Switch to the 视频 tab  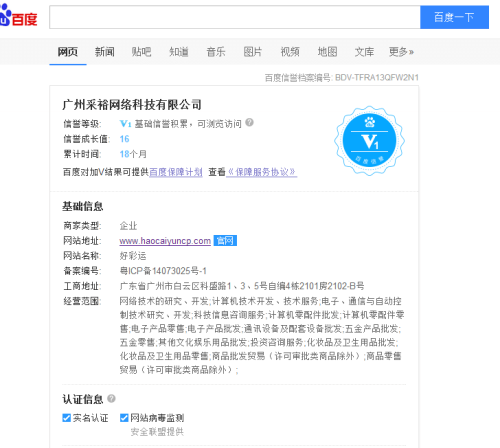(290, 52)
